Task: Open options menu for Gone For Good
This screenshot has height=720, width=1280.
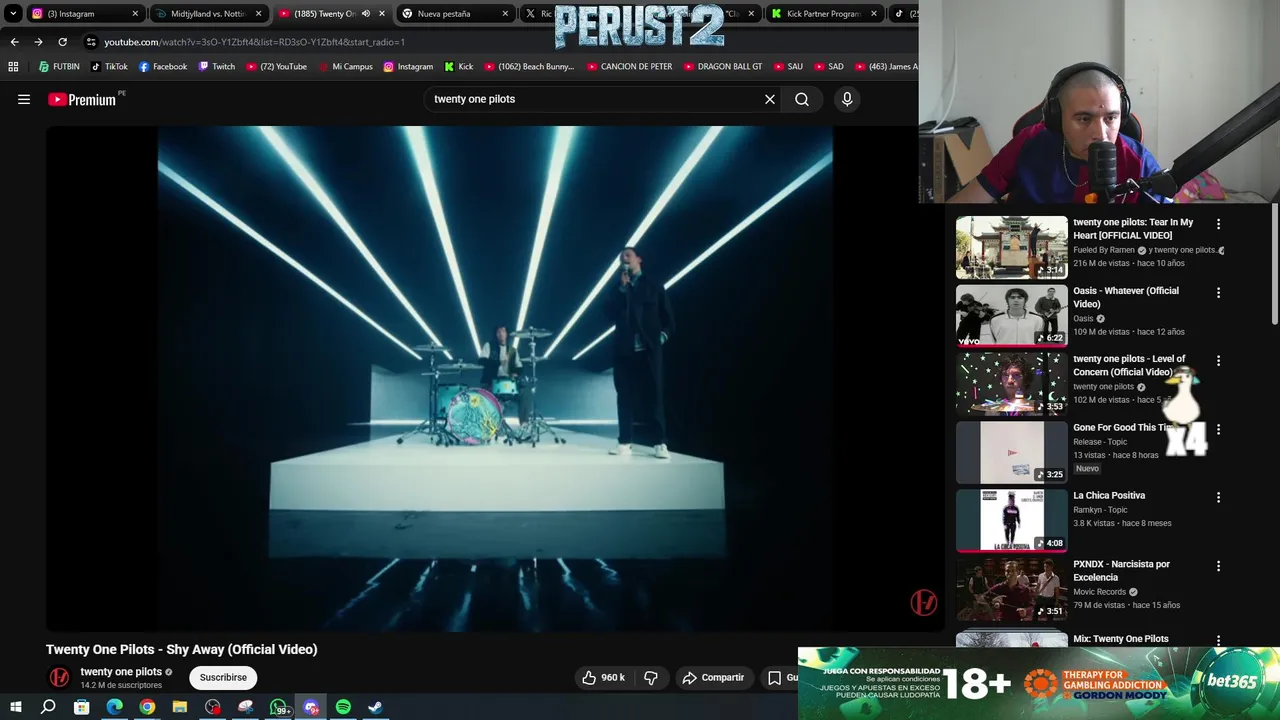Action: [1218, 429]
